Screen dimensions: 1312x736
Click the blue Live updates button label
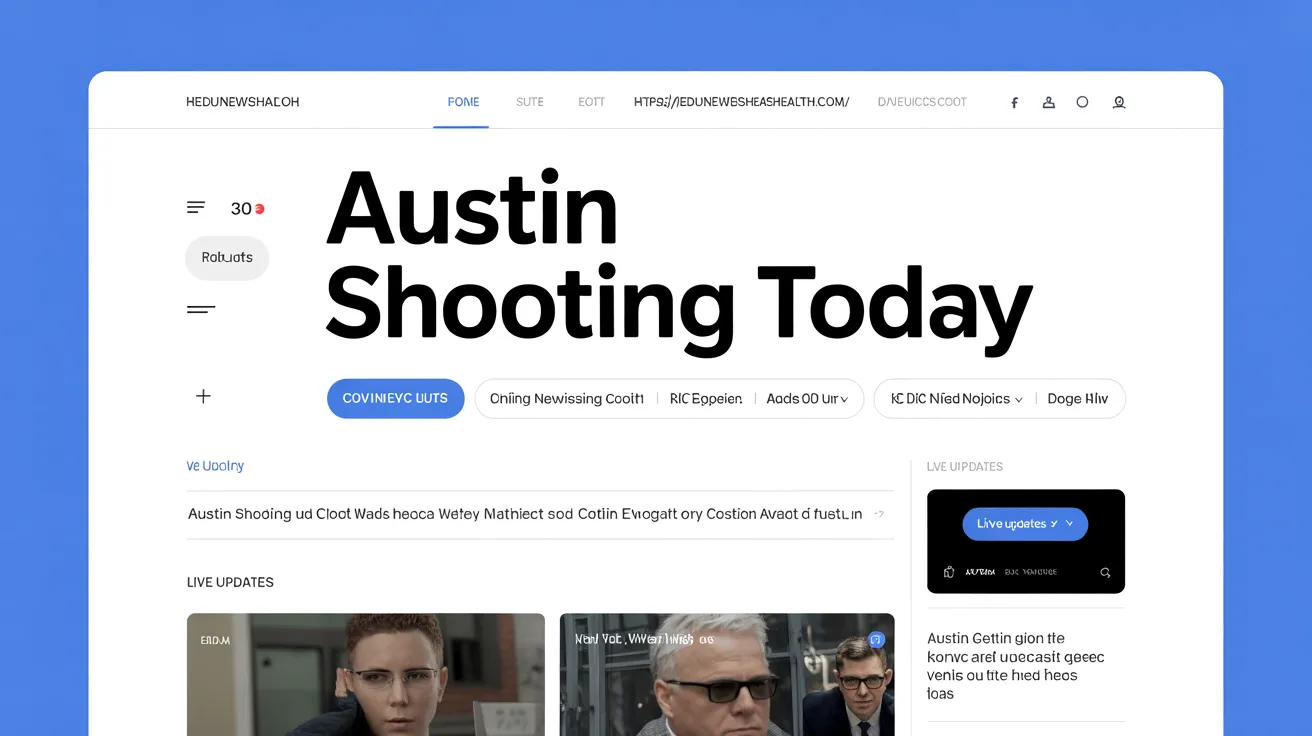tap(1011, 524)
